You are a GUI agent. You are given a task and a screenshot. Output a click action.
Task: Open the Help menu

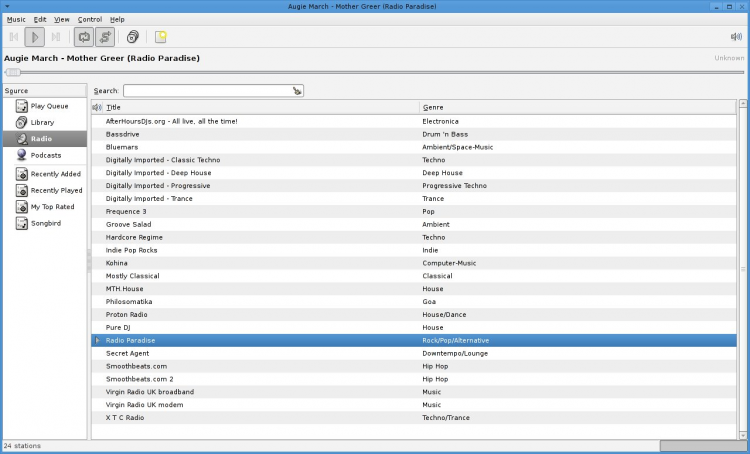click(117, 20)
